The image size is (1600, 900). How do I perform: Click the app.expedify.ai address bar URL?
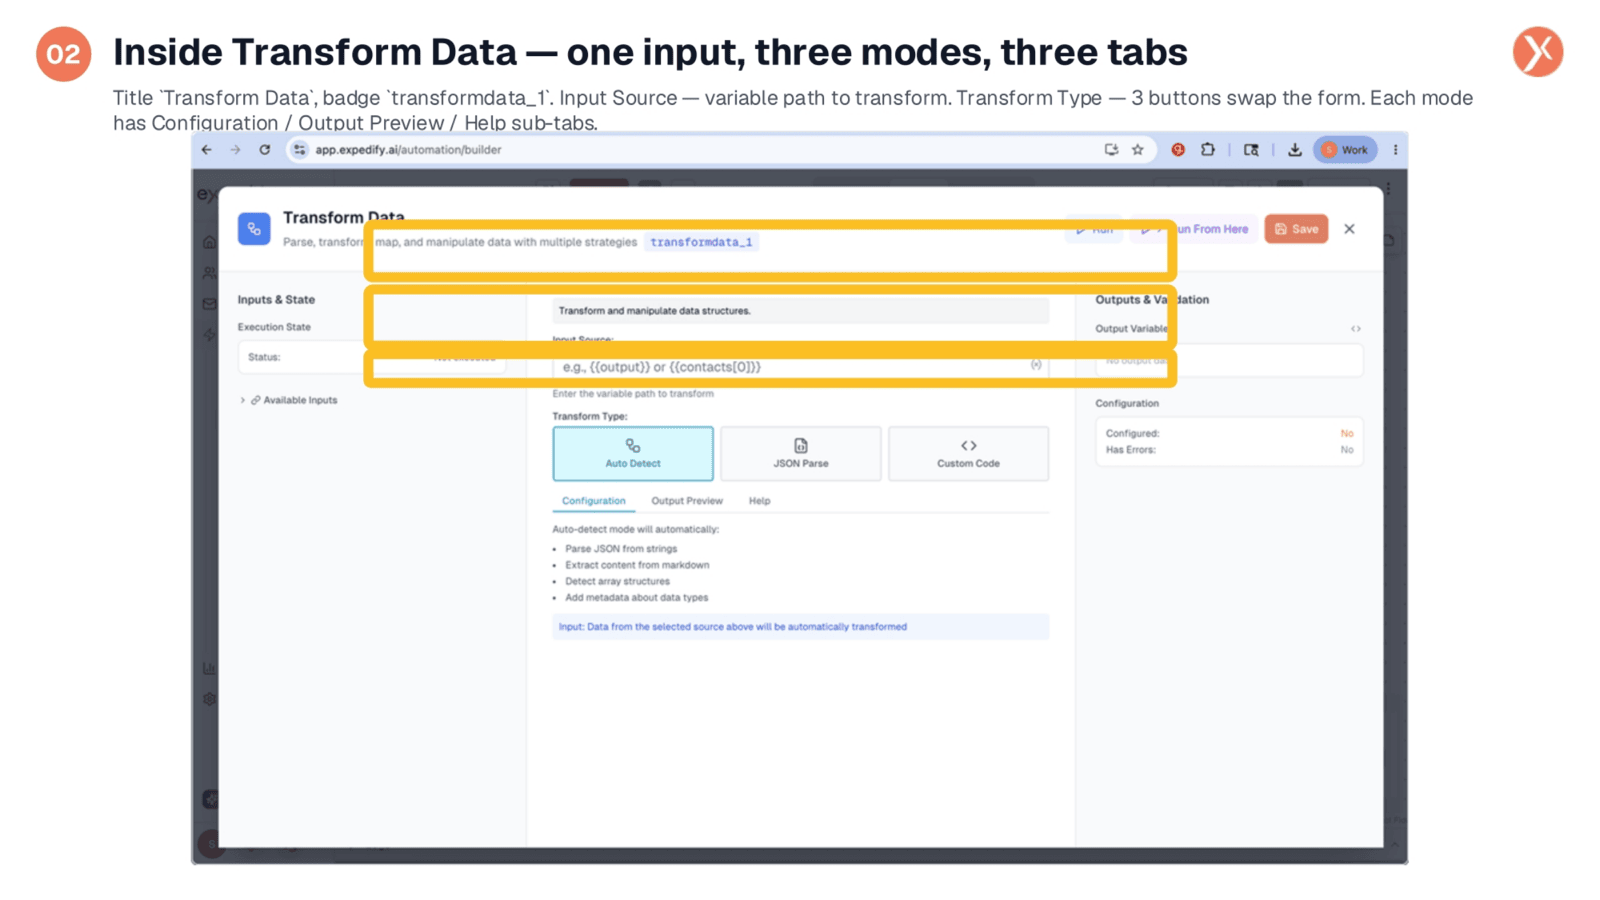click(x=408, y=150)
